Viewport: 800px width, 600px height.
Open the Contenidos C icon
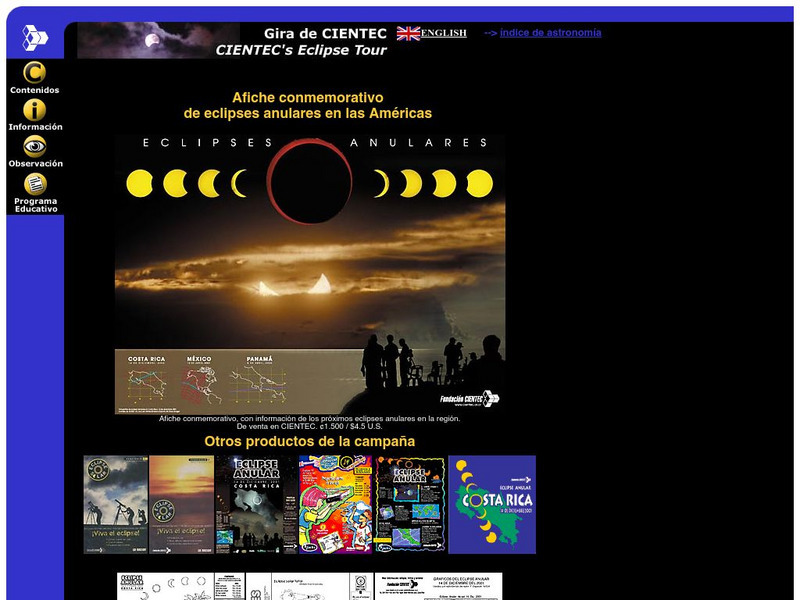coord(35,72)
